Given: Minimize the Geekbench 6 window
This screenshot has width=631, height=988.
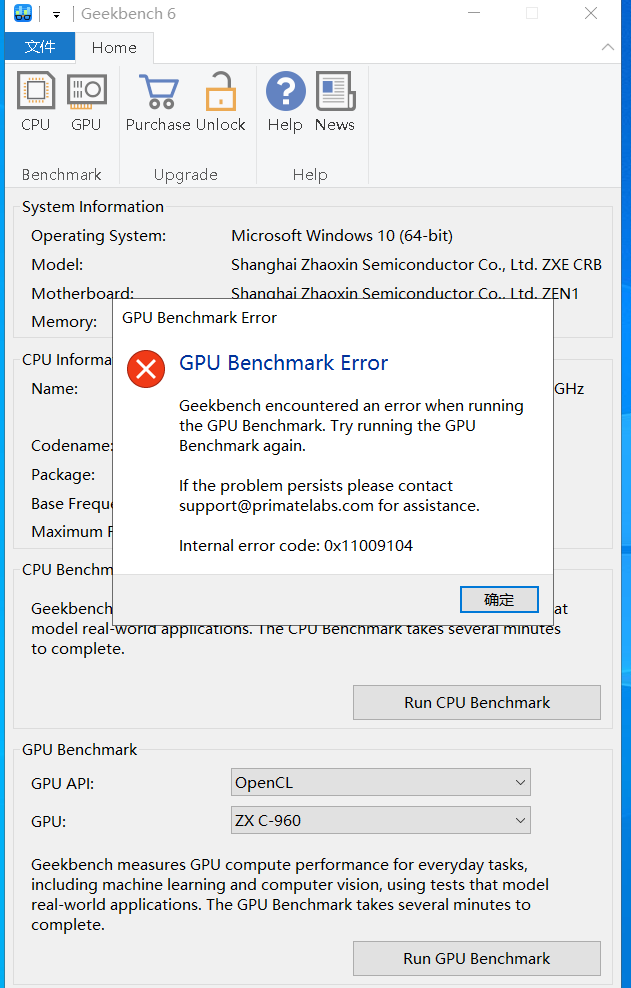Looking at the screenshot, I should [x=477, y=14].
